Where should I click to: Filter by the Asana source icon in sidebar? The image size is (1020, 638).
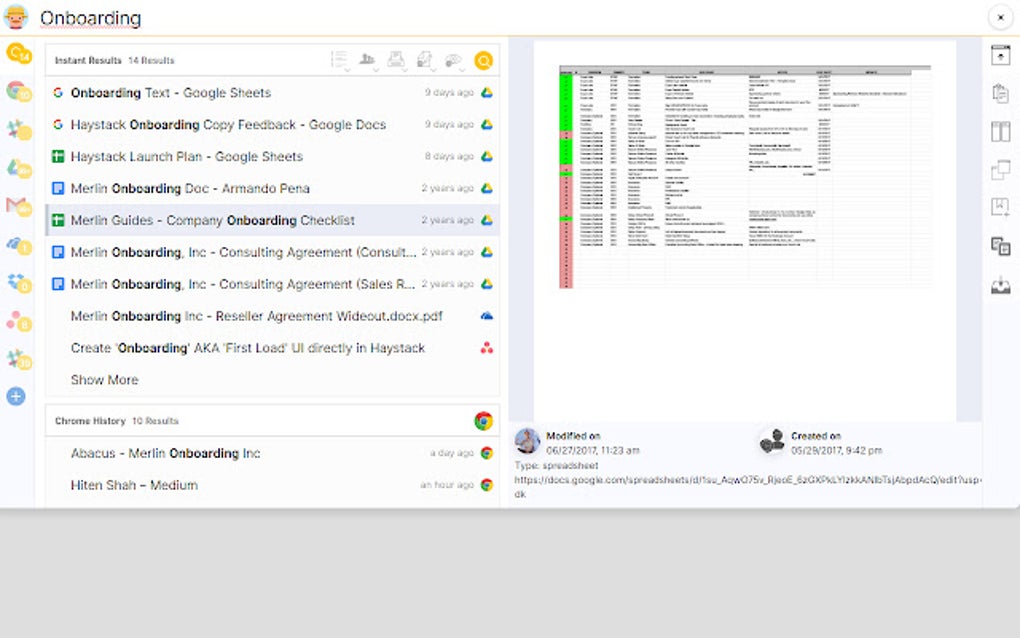click(x=18, y=321)
